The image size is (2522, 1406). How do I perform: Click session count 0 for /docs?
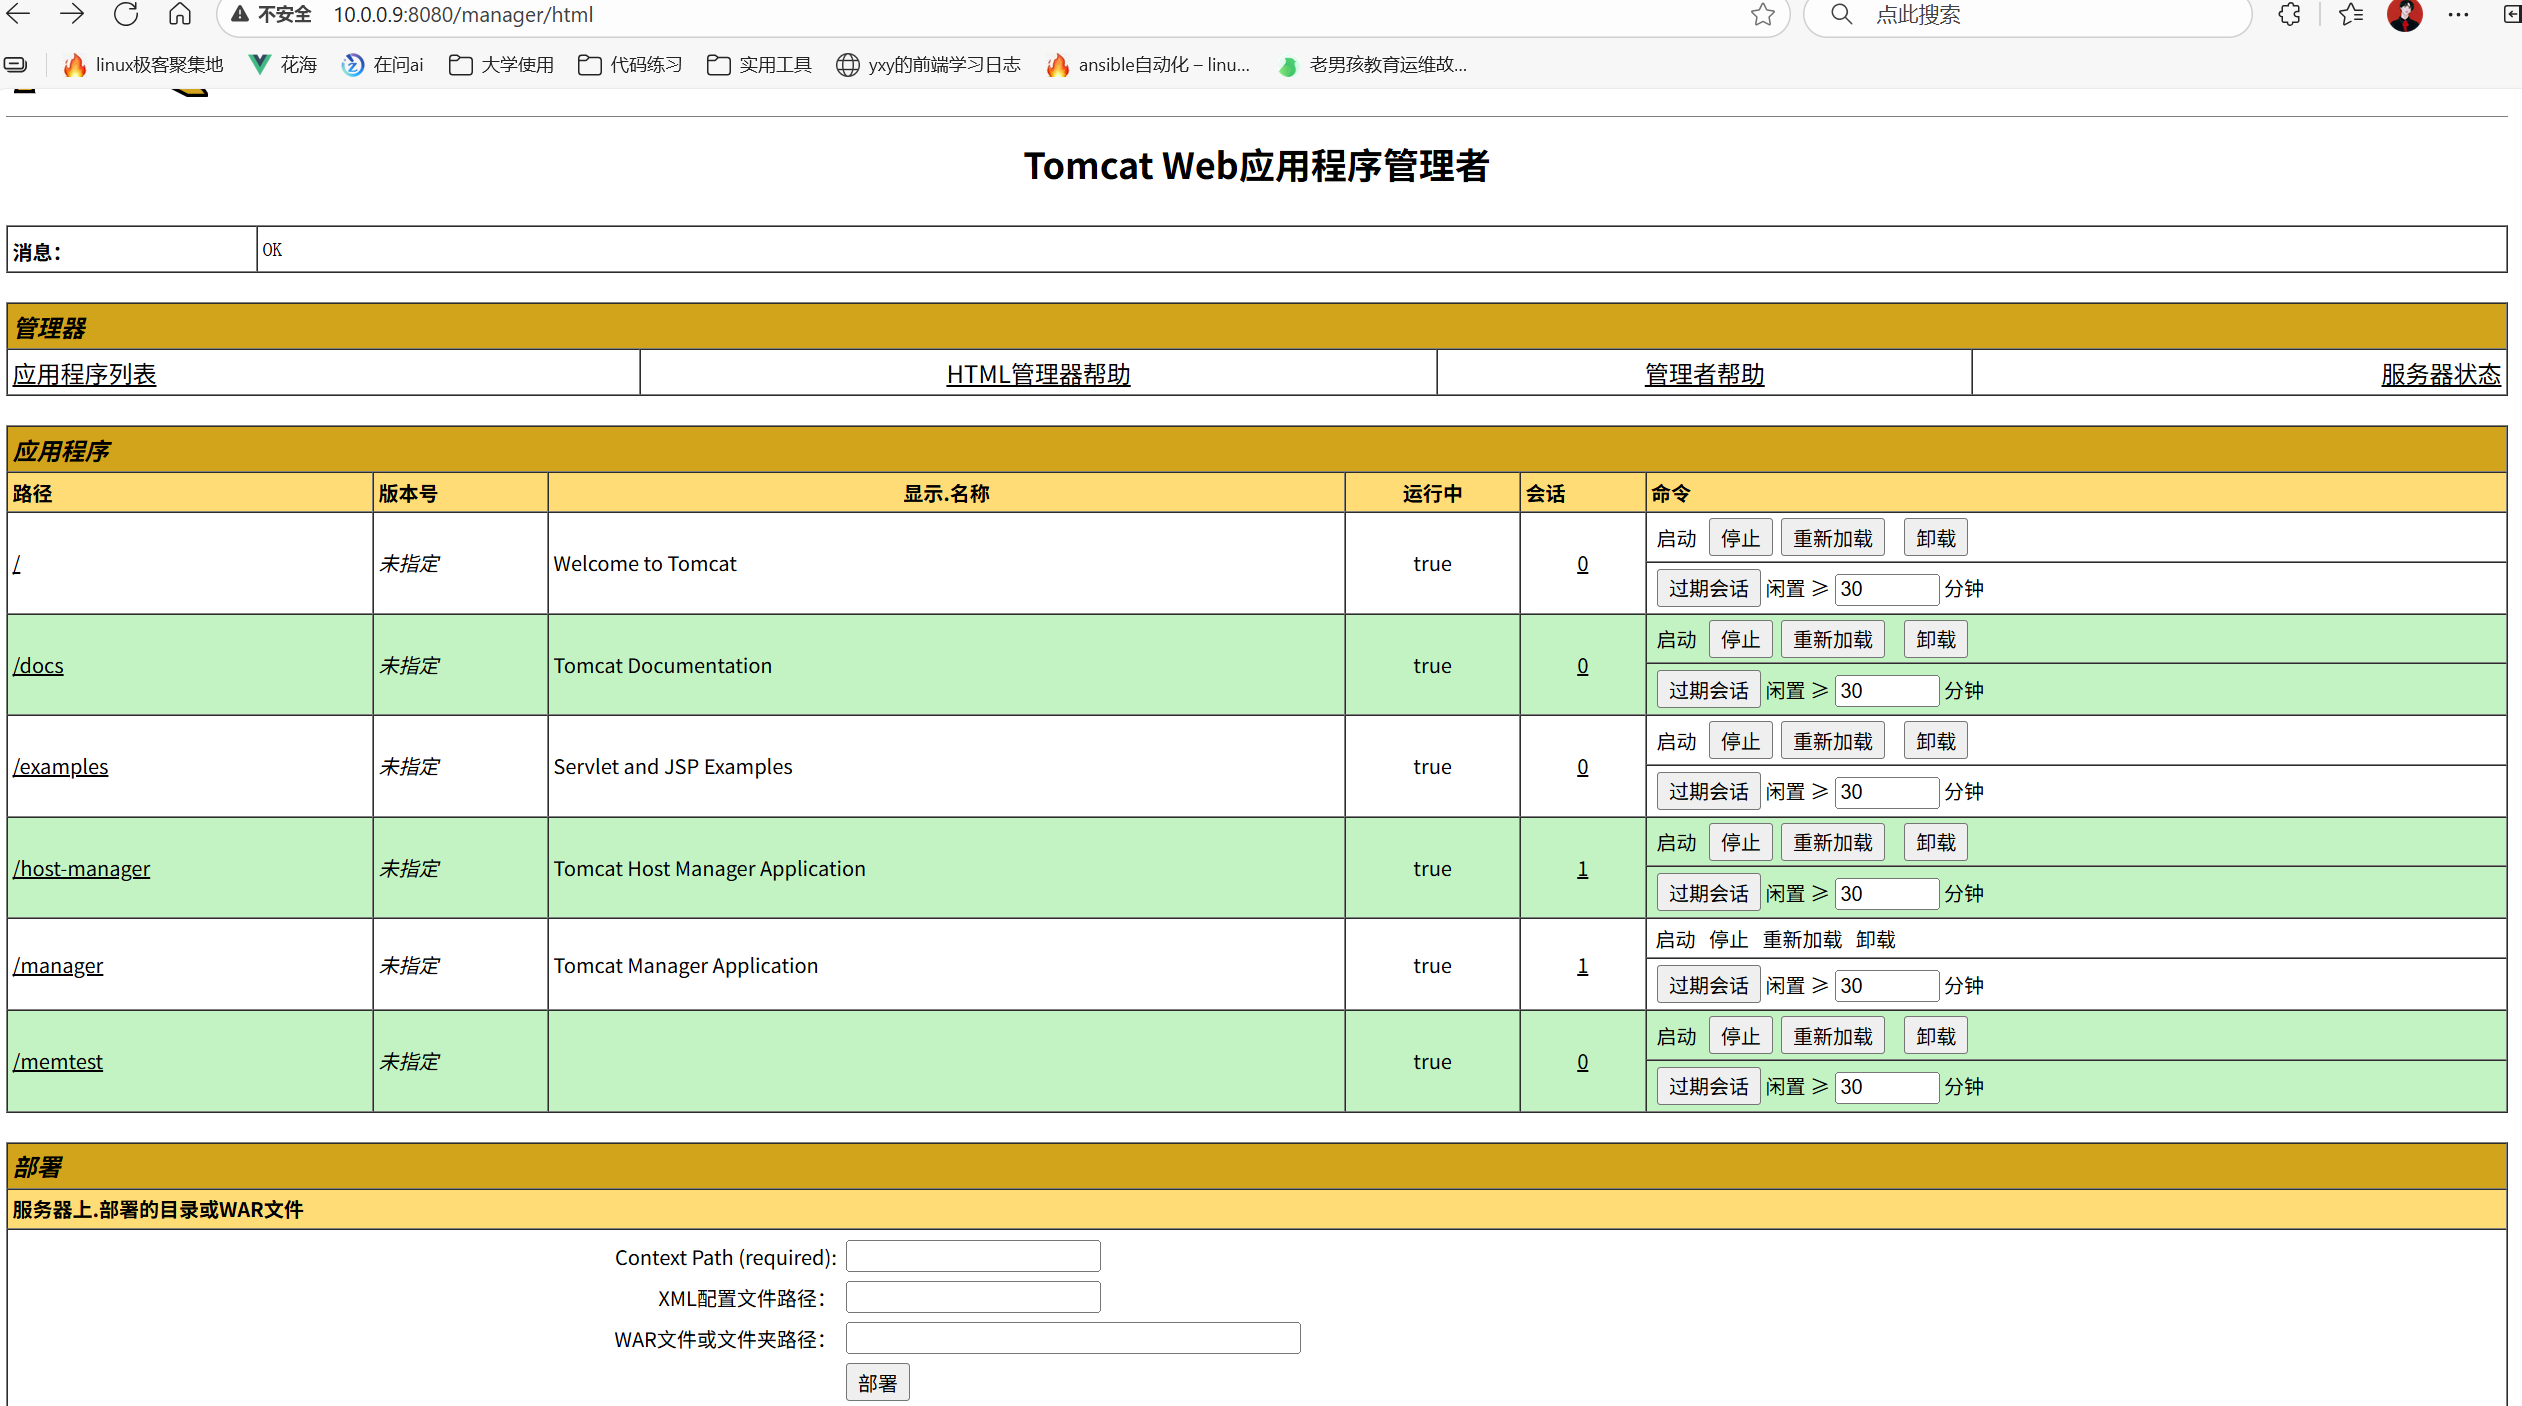(1582, 666)
